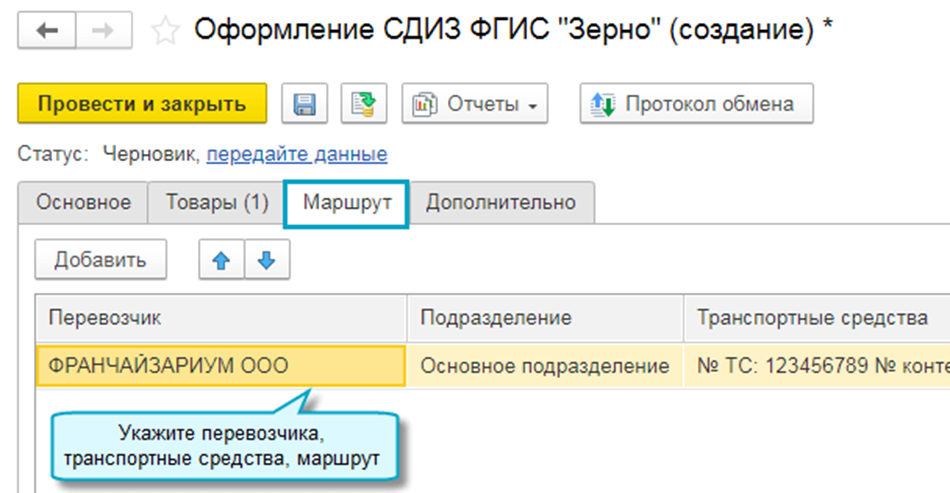Move route row down with arrow
950x493 pixels.
(x=265, y=260)
